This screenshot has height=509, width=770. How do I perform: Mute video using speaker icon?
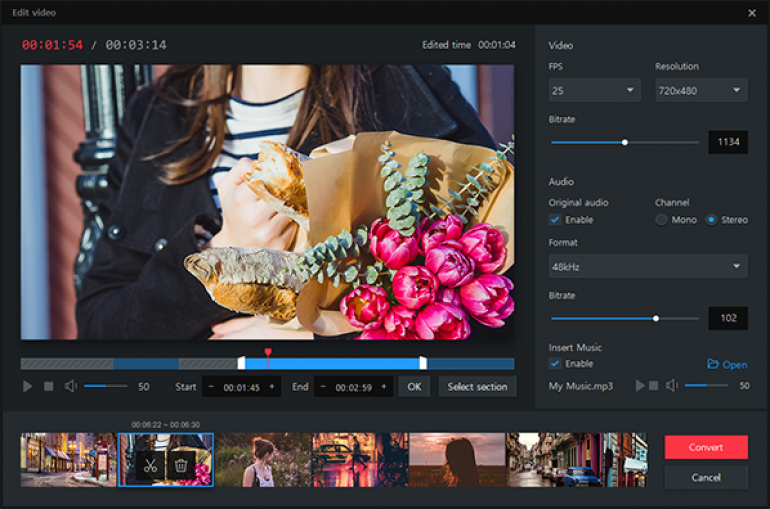click(x=71, y=386)
